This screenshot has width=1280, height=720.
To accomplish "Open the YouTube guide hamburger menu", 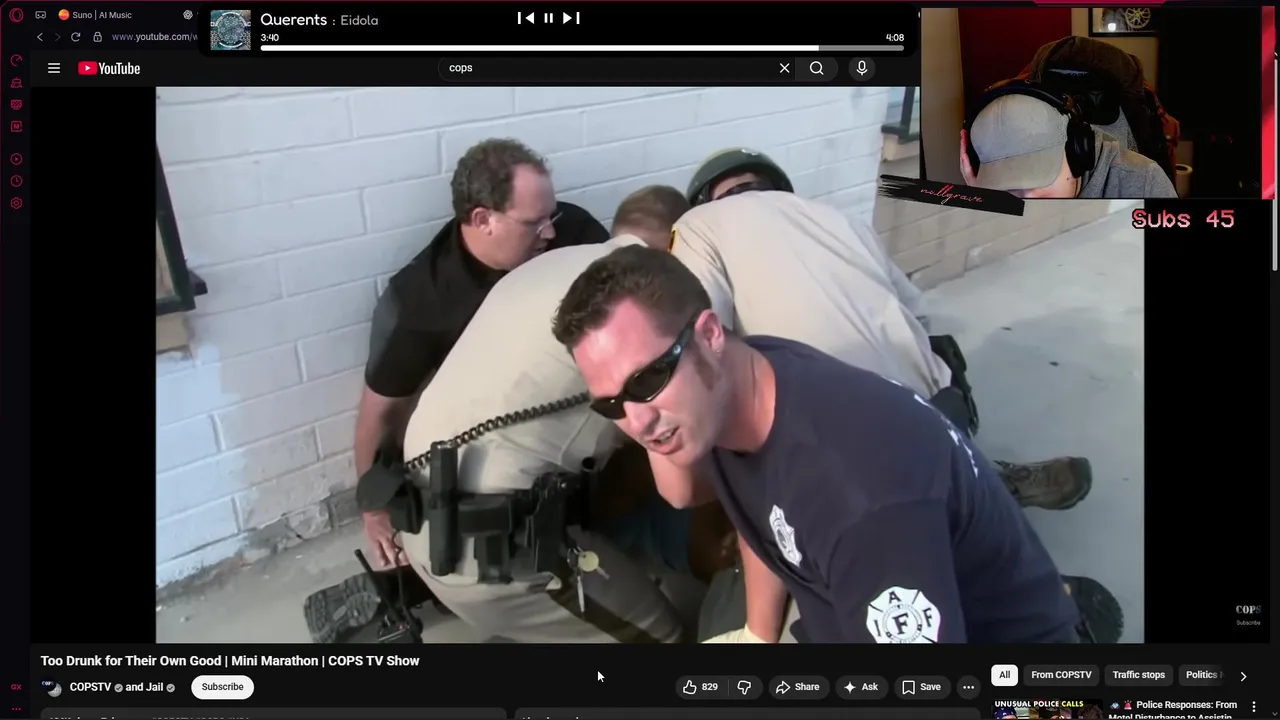I will tap(54, 68).
